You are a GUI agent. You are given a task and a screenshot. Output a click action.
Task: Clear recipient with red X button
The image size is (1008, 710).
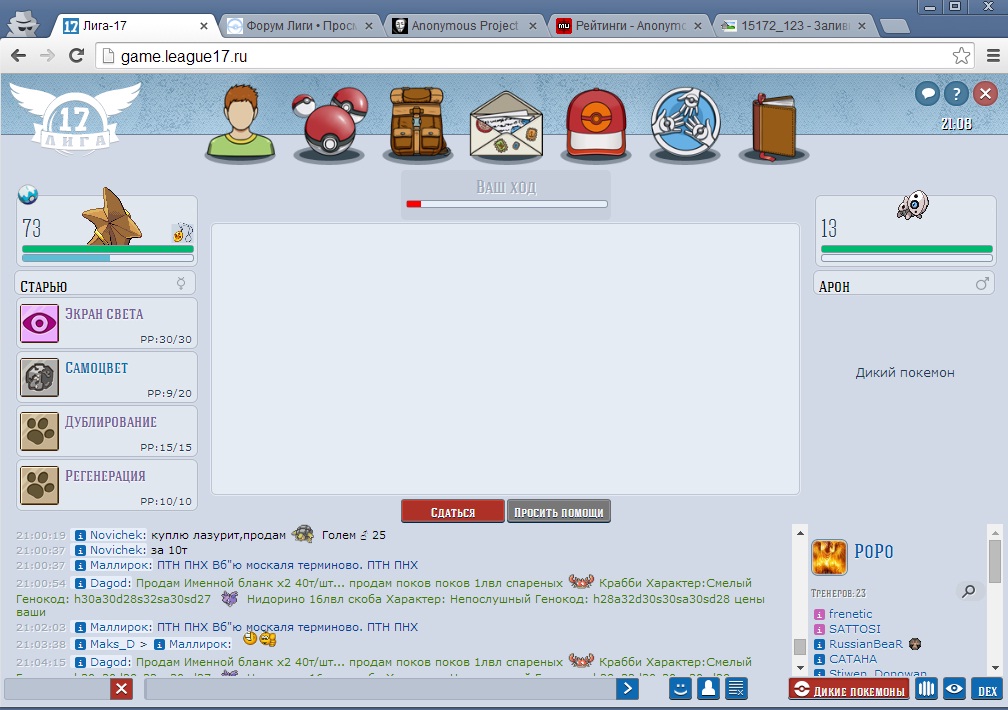coord(122,689)
